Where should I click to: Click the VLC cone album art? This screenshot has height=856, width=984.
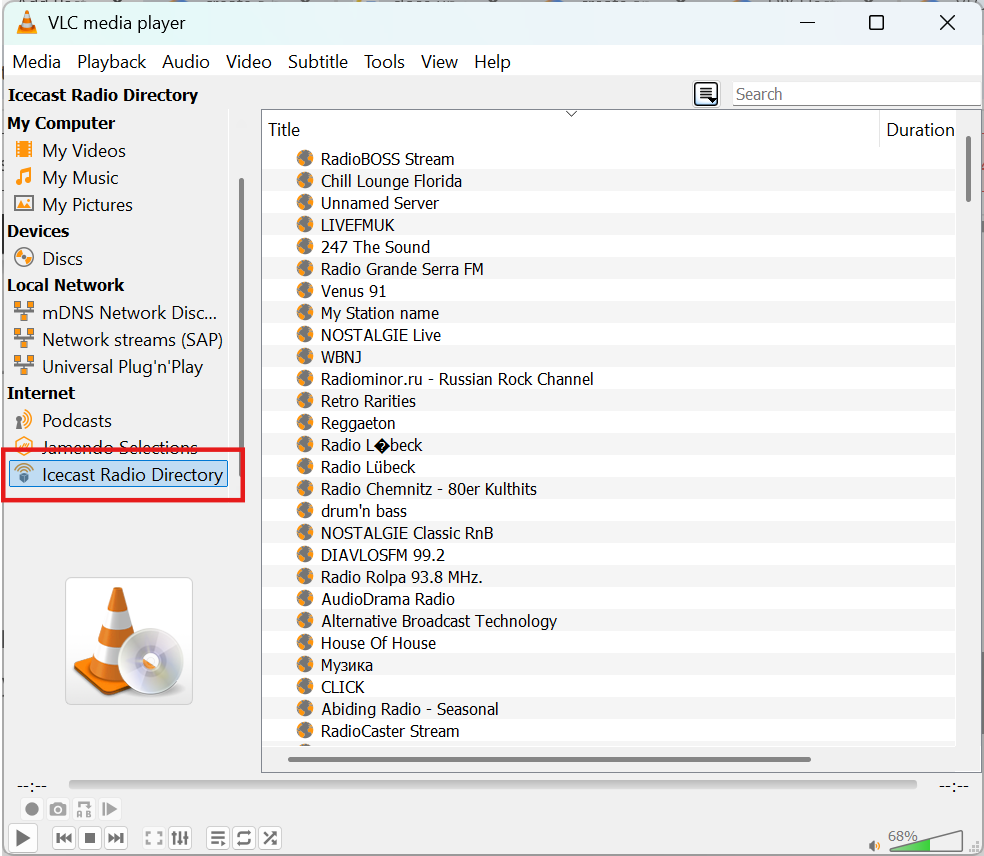(129, 641)
